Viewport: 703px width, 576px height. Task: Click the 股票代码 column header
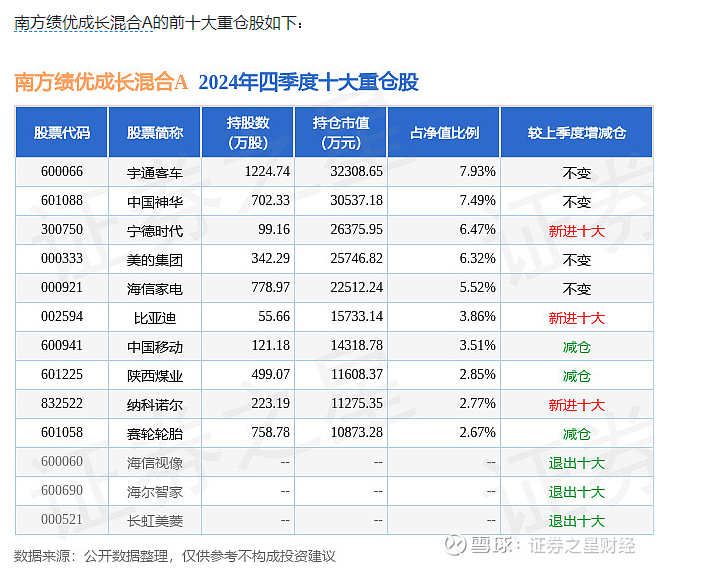(x=62, y=133)
